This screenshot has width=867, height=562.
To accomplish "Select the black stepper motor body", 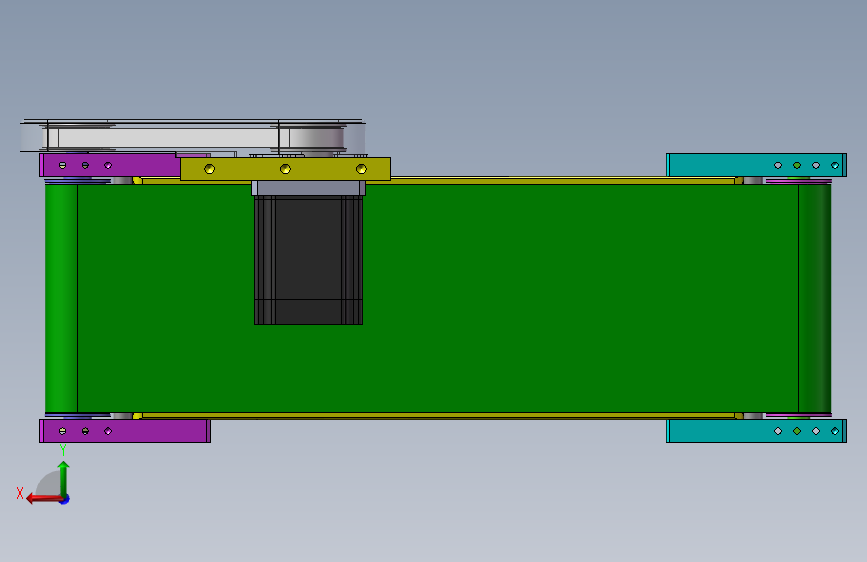I will [309, 260].
